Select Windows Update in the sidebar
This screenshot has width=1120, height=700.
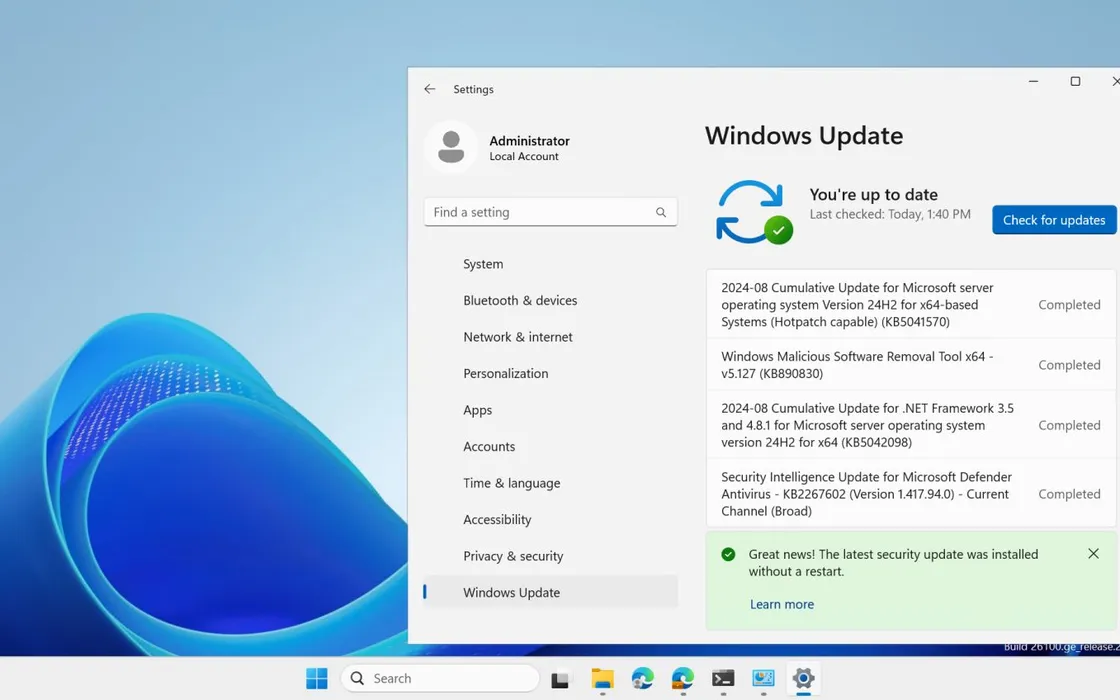[x=551, y=592]
